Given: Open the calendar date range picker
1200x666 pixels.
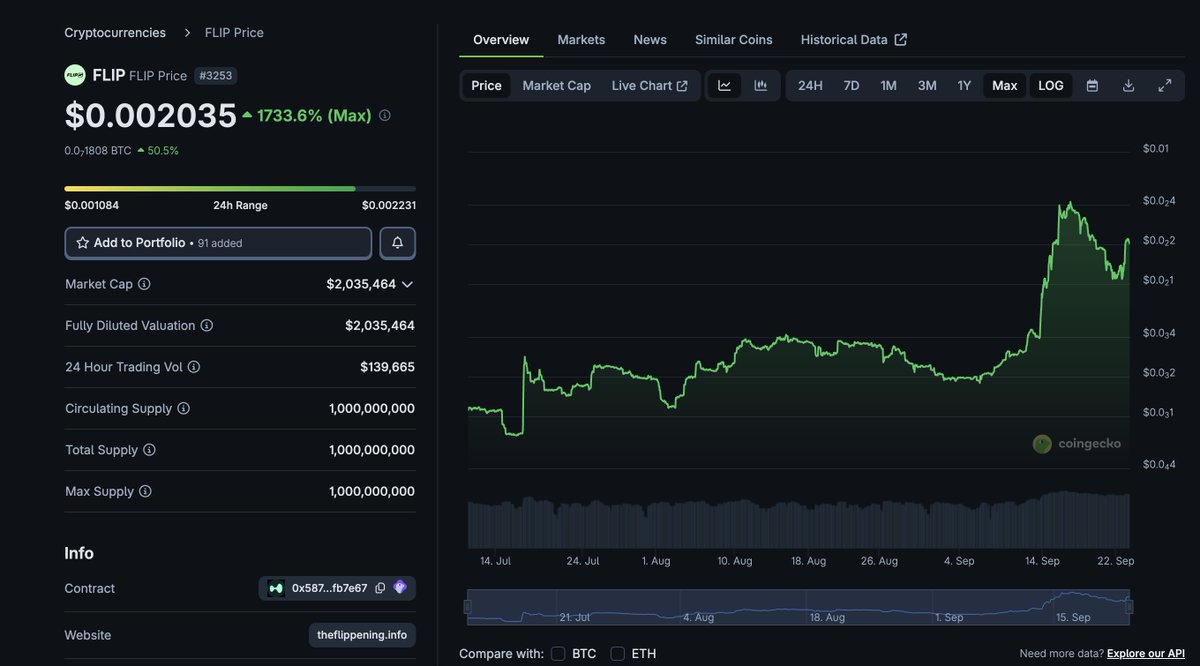Looking at the screenshot, I should click(1092, 86).
